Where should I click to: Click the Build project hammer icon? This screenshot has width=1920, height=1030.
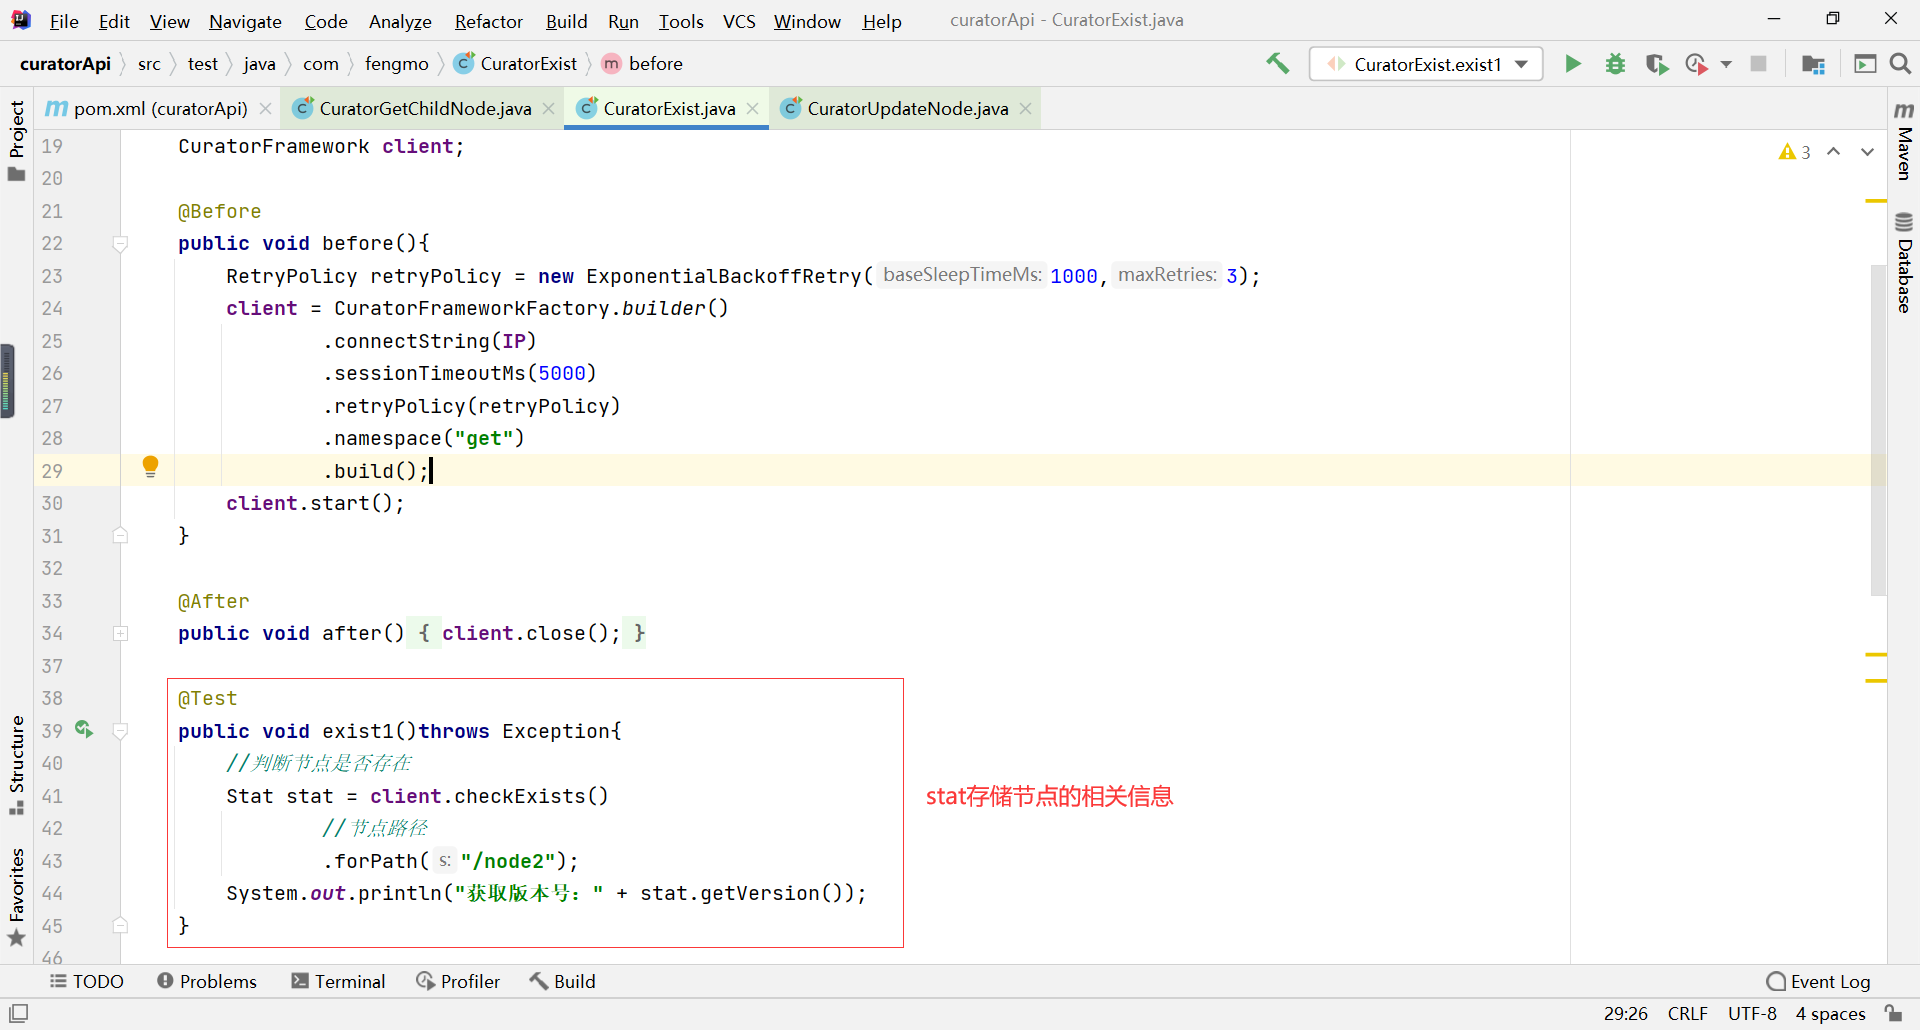(x=1277, y=64)
